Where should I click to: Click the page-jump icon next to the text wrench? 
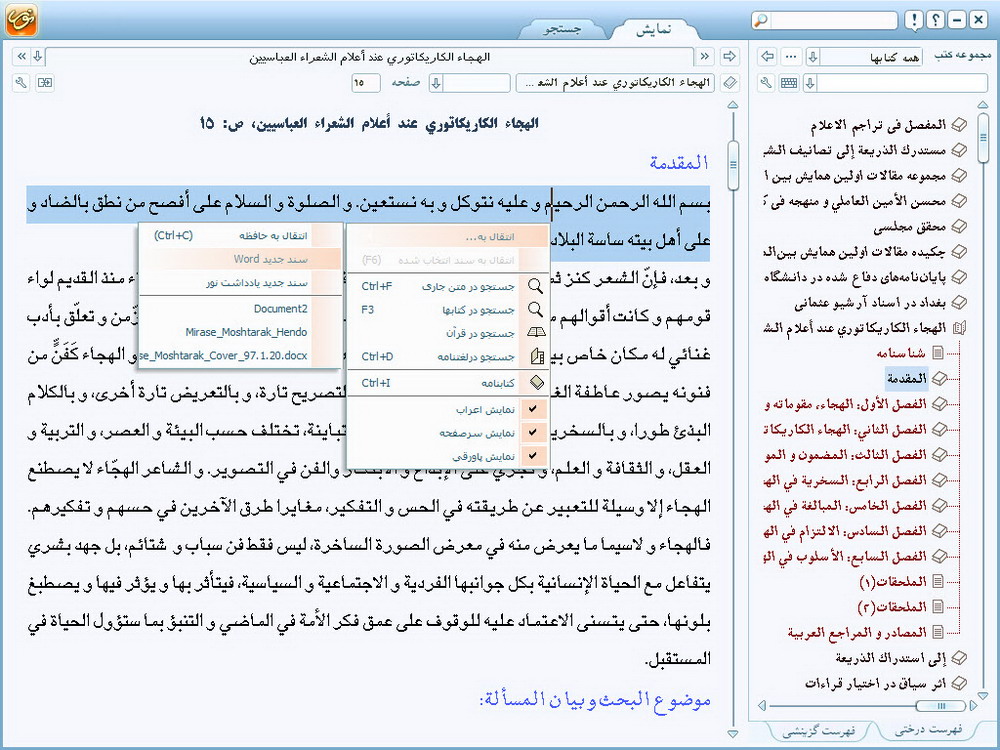(x=45, y=83)
